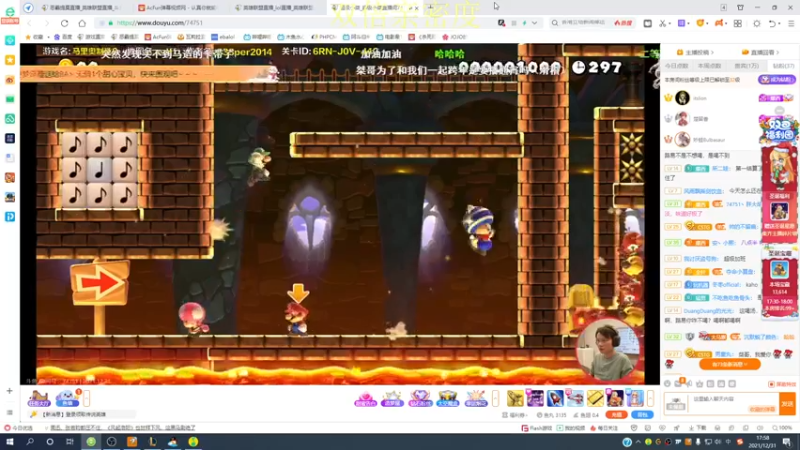Open the taskbar clock and date
The width and height of the screenshot is (800, 450).
[x=763, y=442]
